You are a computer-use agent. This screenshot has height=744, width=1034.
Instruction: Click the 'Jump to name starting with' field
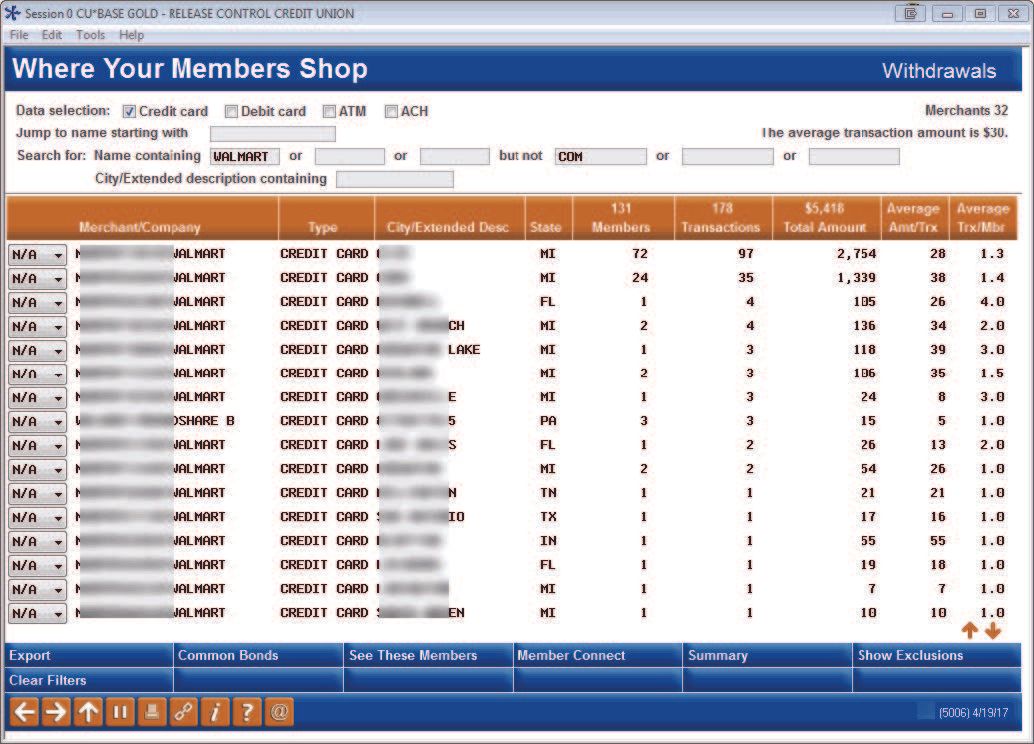pos(272,134)
